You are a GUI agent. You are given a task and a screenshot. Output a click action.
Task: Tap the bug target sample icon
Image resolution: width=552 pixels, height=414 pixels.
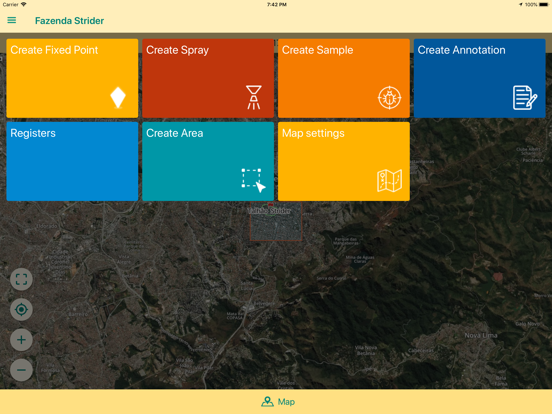pos(389,98)
